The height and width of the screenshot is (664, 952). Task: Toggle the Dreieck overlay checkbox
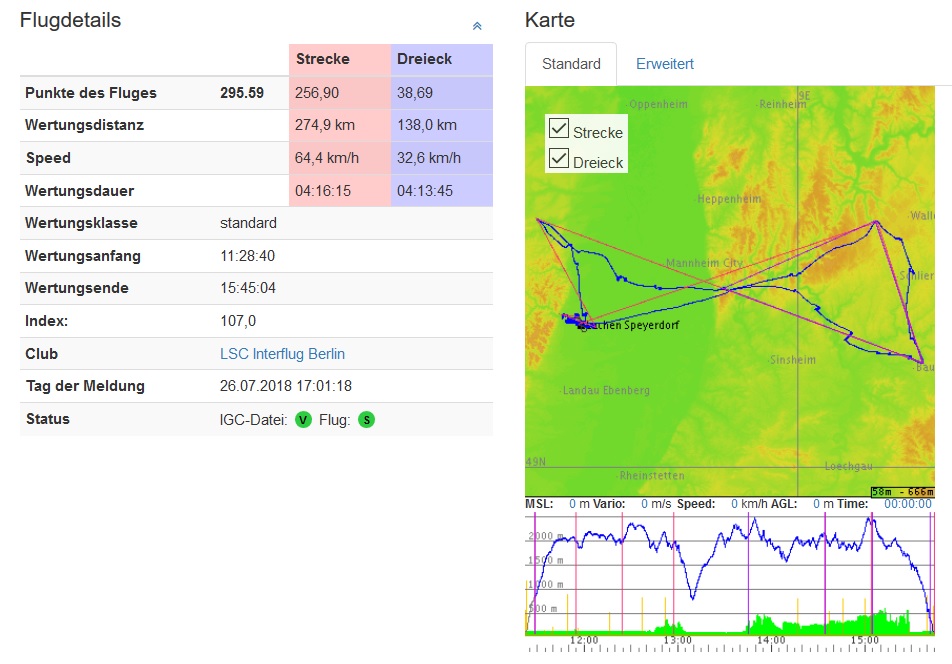560,158
